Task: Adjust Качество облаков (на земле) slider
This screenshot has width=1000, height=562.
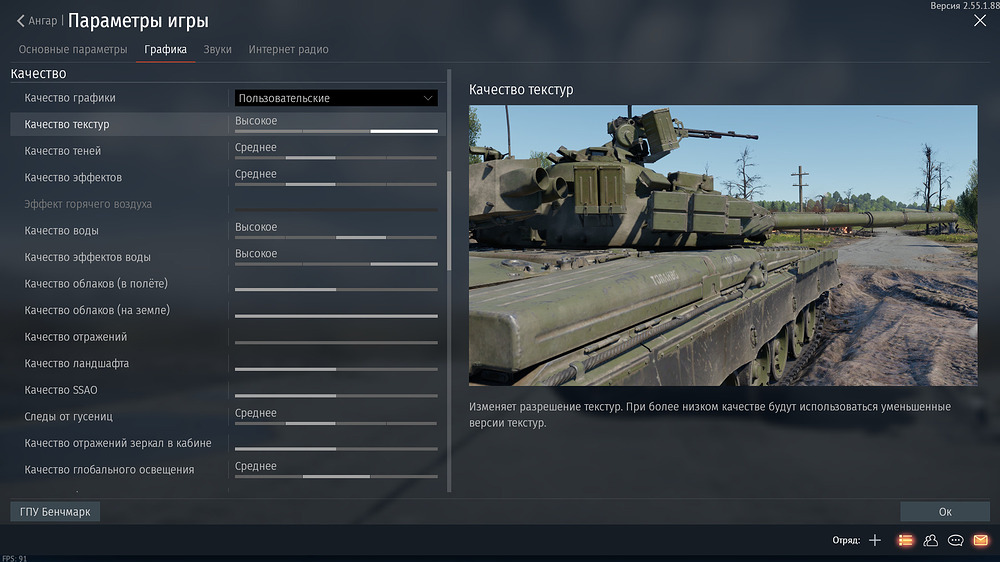Action: [x=336, y=316]
